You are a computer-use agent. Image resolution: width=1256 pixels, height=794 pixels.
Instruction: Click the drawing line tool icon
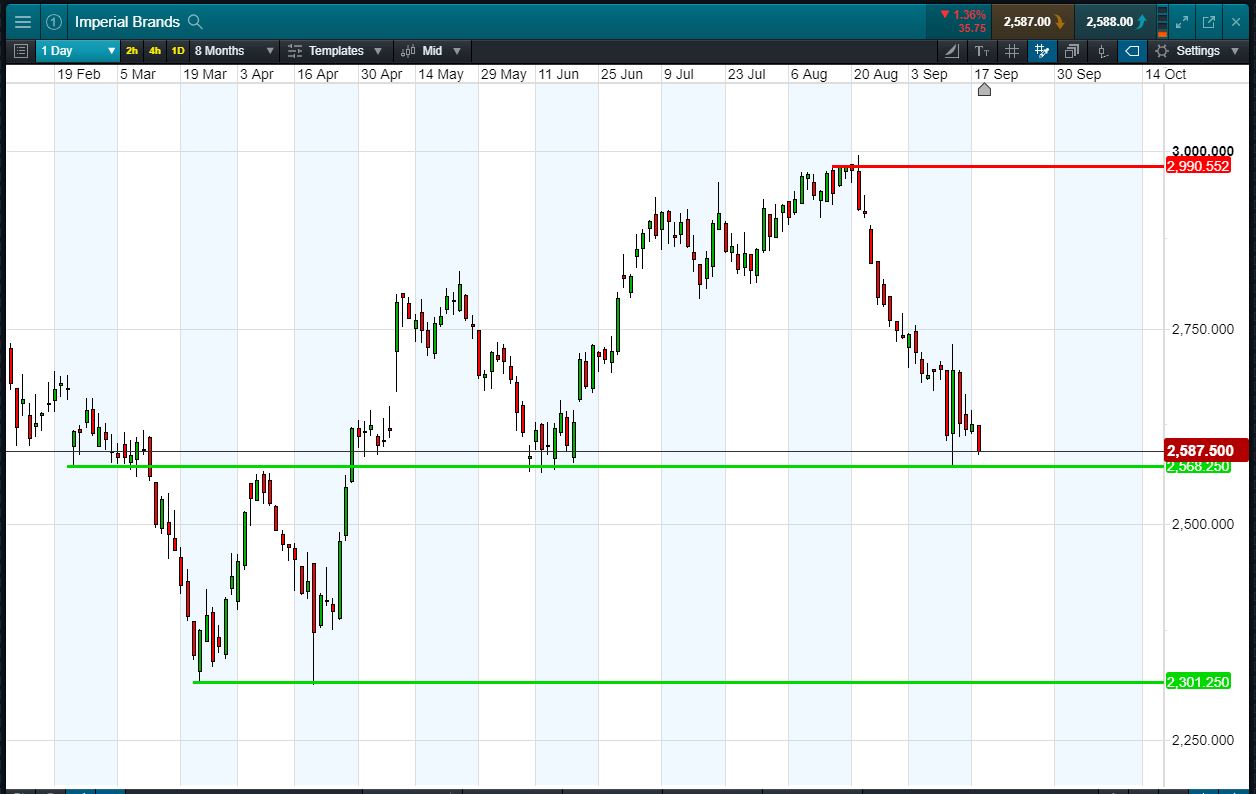(x=951, y=51)
